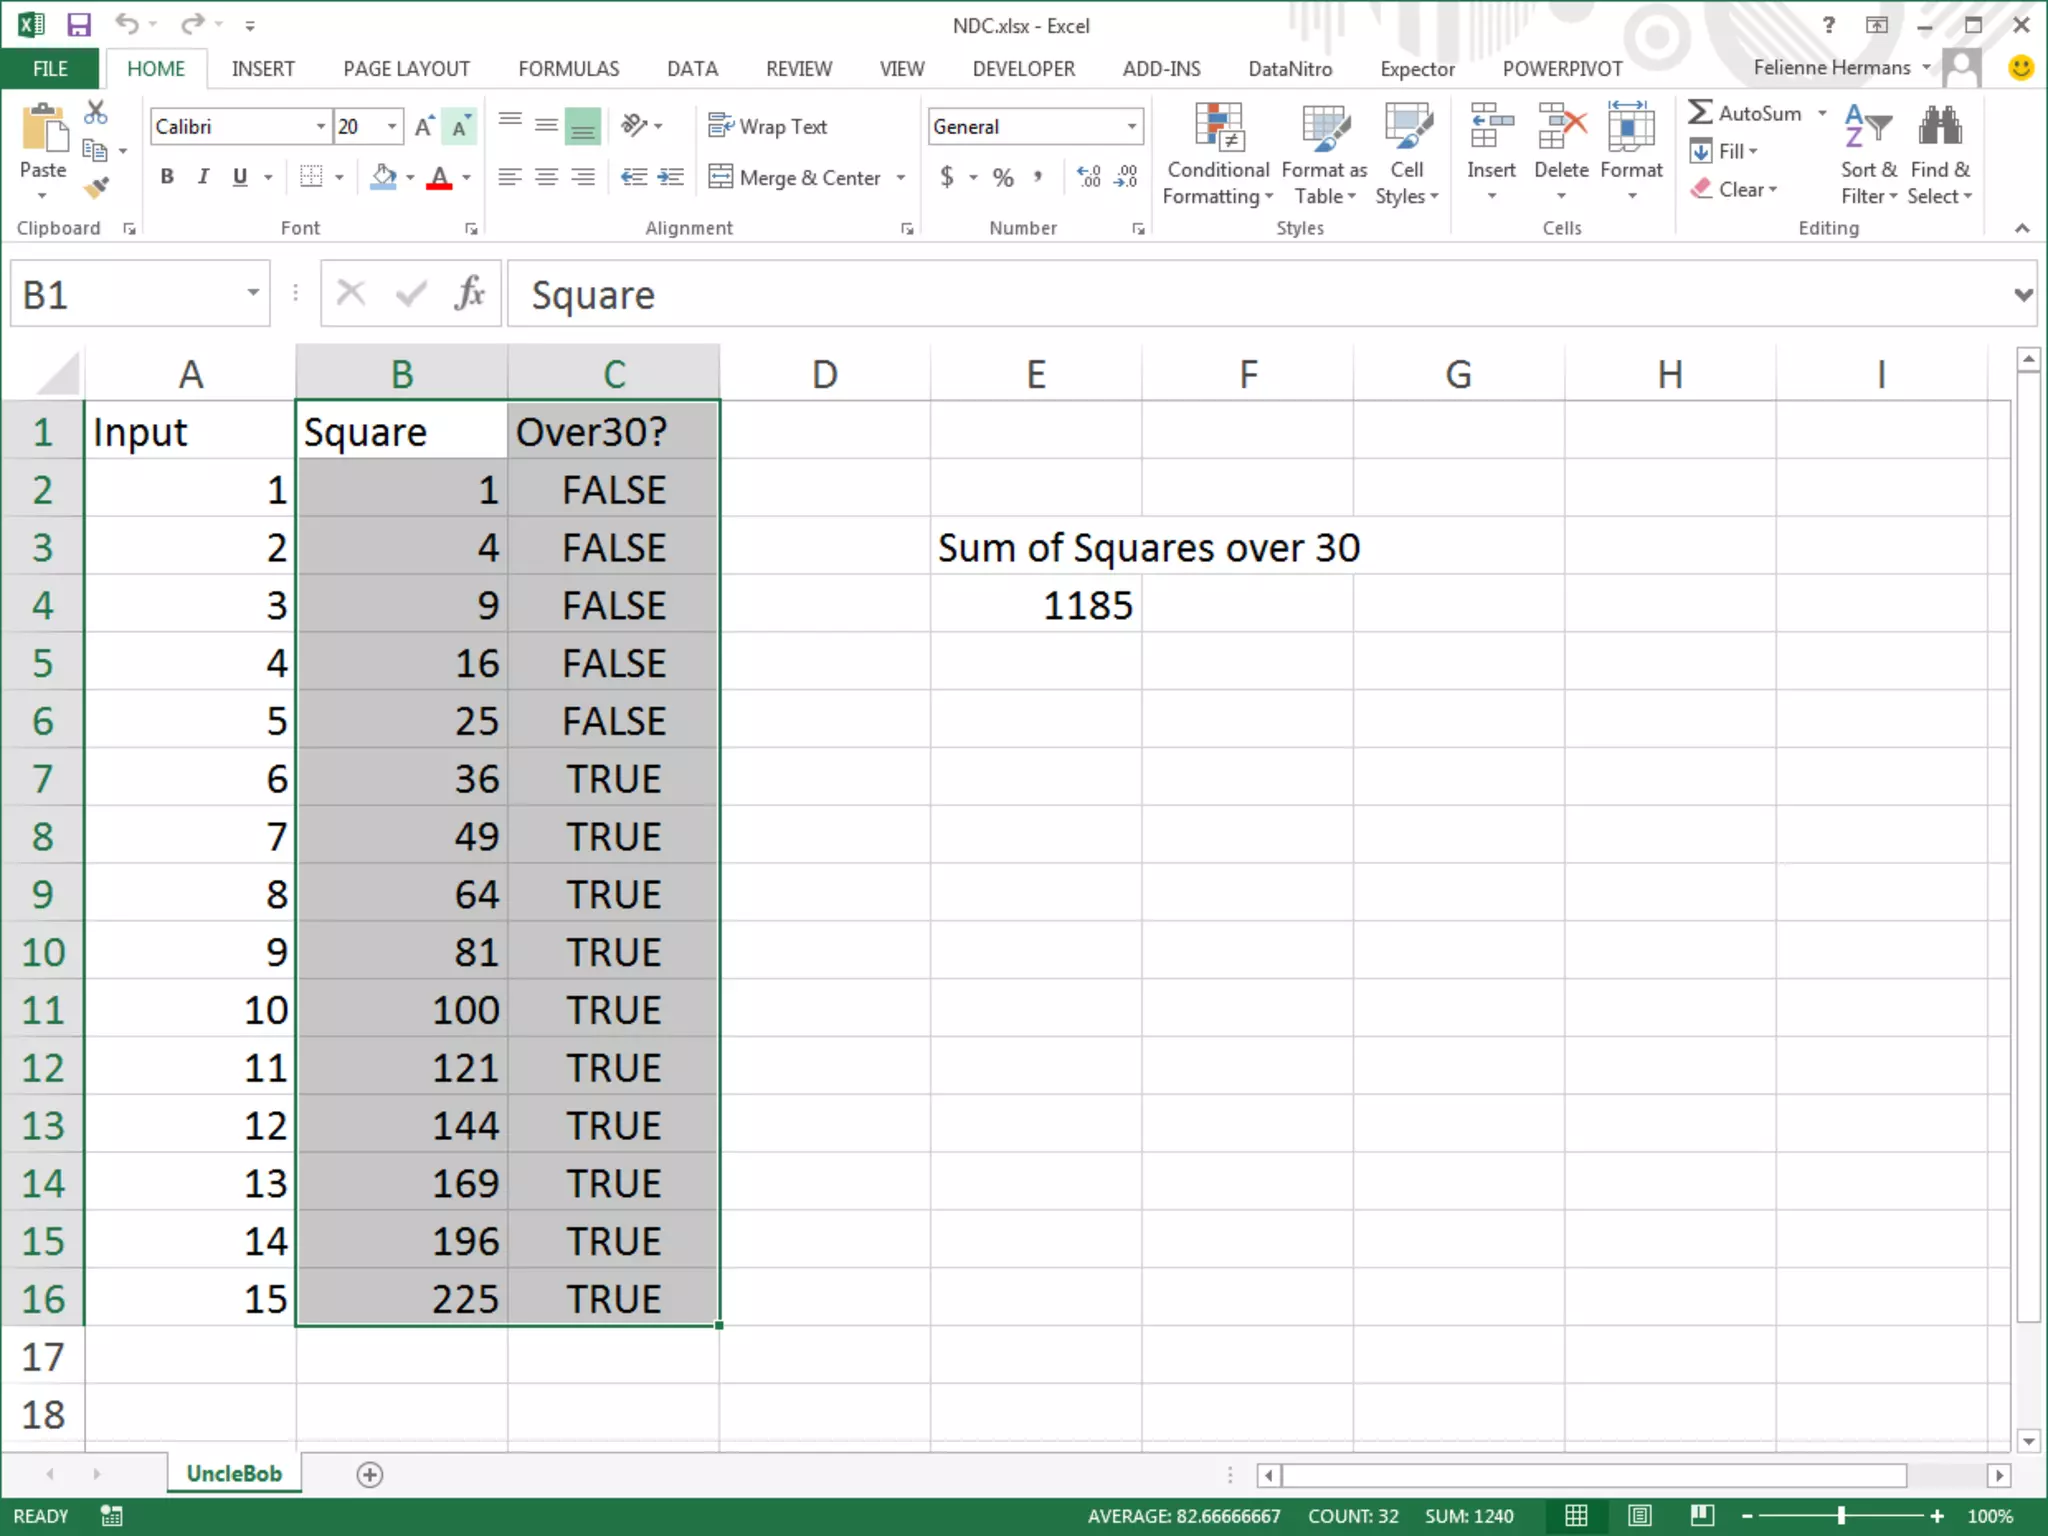Toggle Align Left horizontal alignment

click(x=510, y=177)
